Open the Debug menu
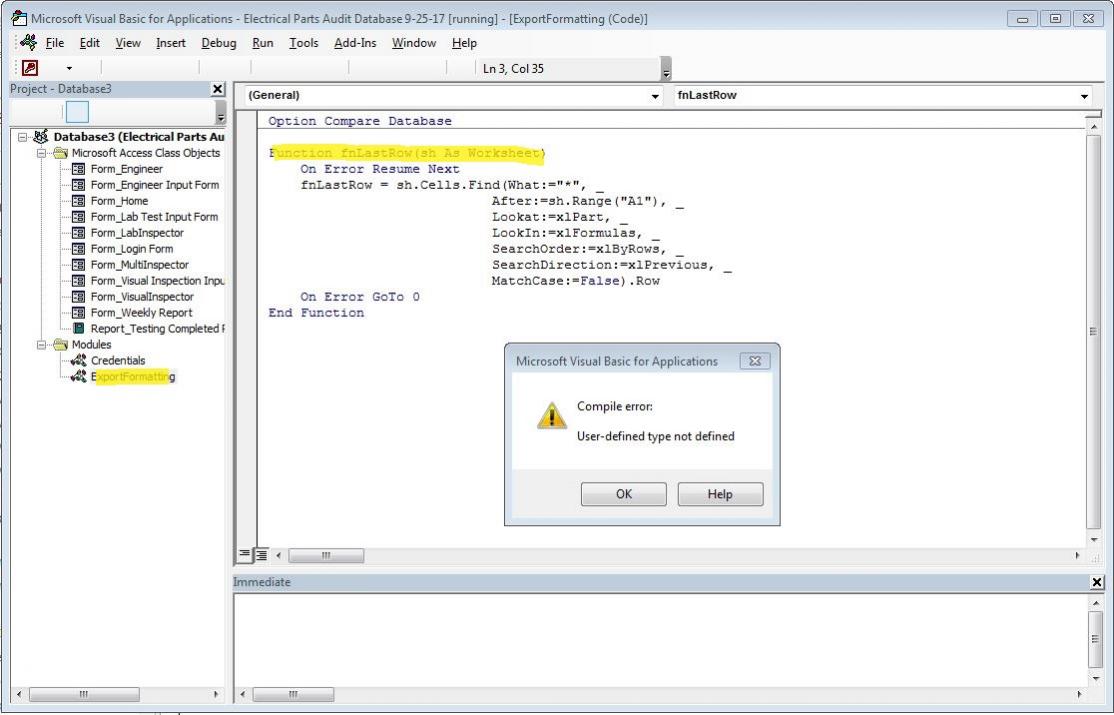This screenshot has height=715, width=1114. pyautogui.click(x=219, y=43)
